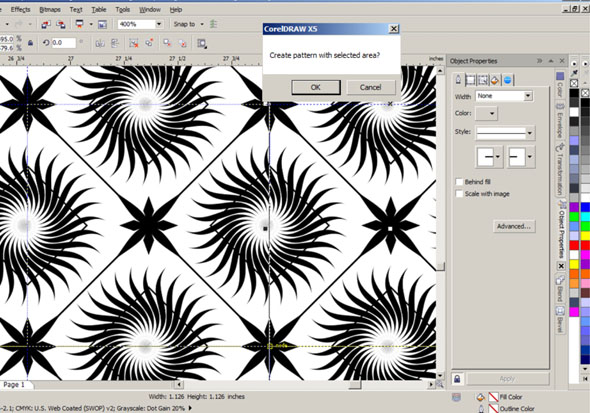Click the green Options icon beside Snap to
Viewport: 590px width, 413px height.
pos(213,24)
